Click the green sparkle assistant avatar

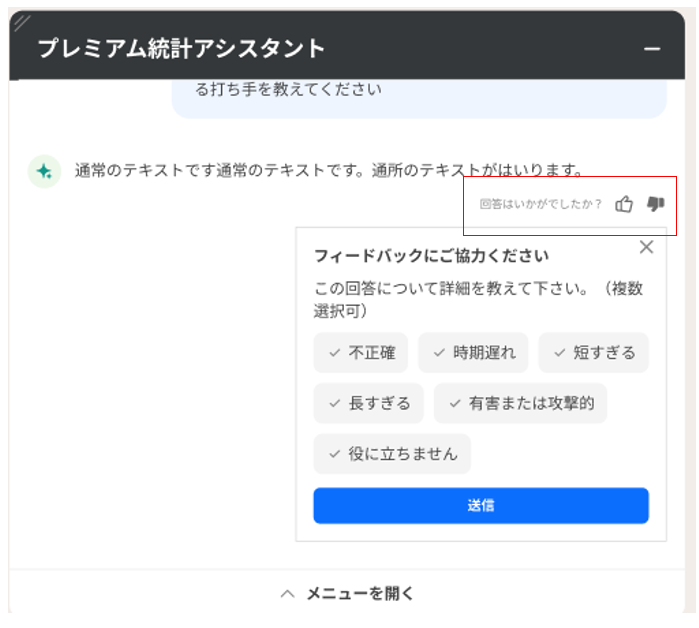(45, 172)
